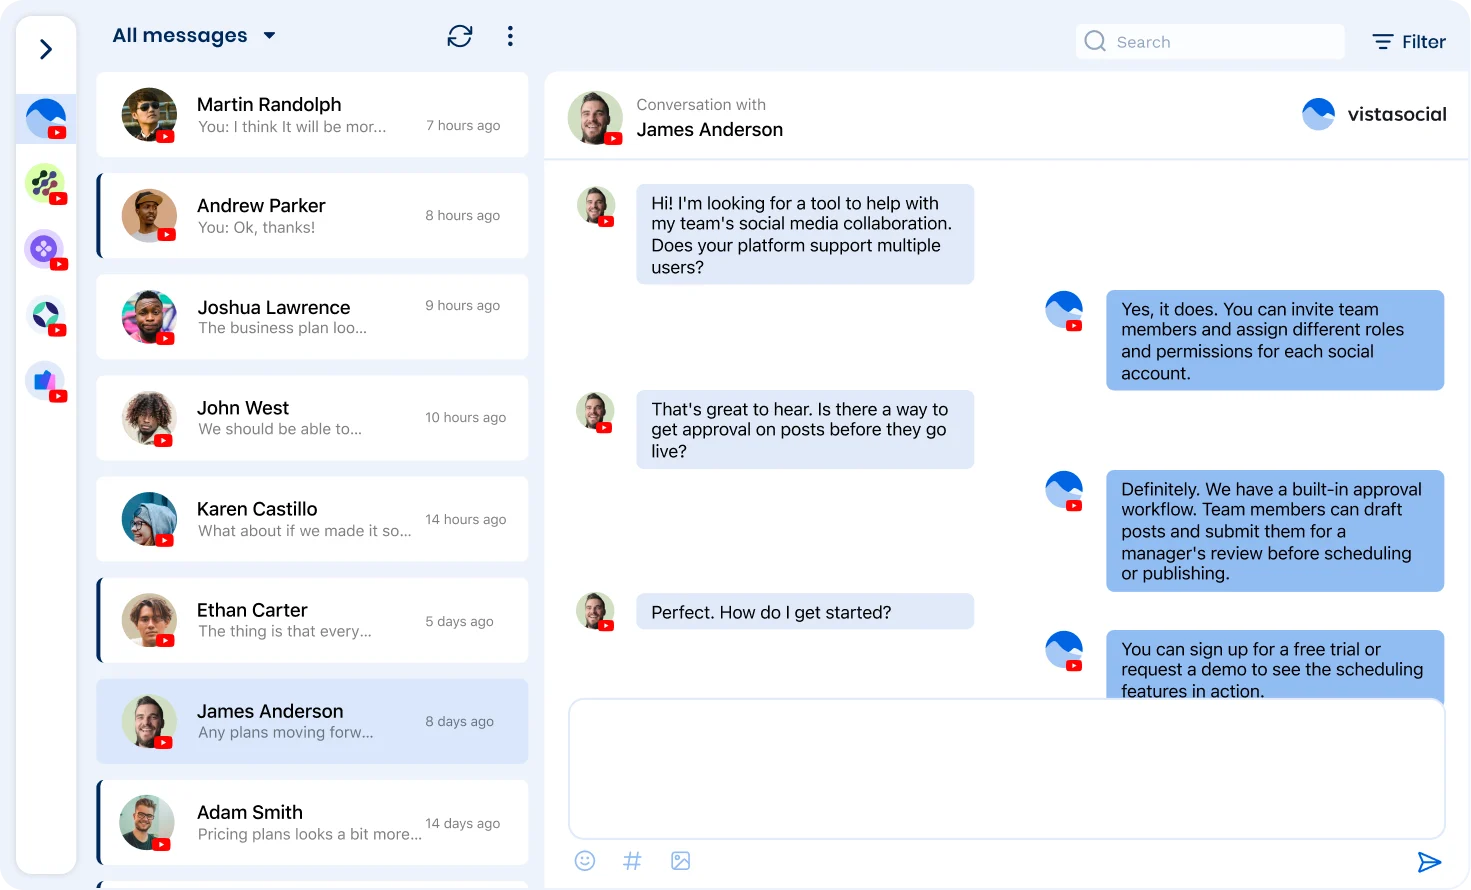Open the Filter options
The image size is (1471, 890).
(x=1409, y=42)
